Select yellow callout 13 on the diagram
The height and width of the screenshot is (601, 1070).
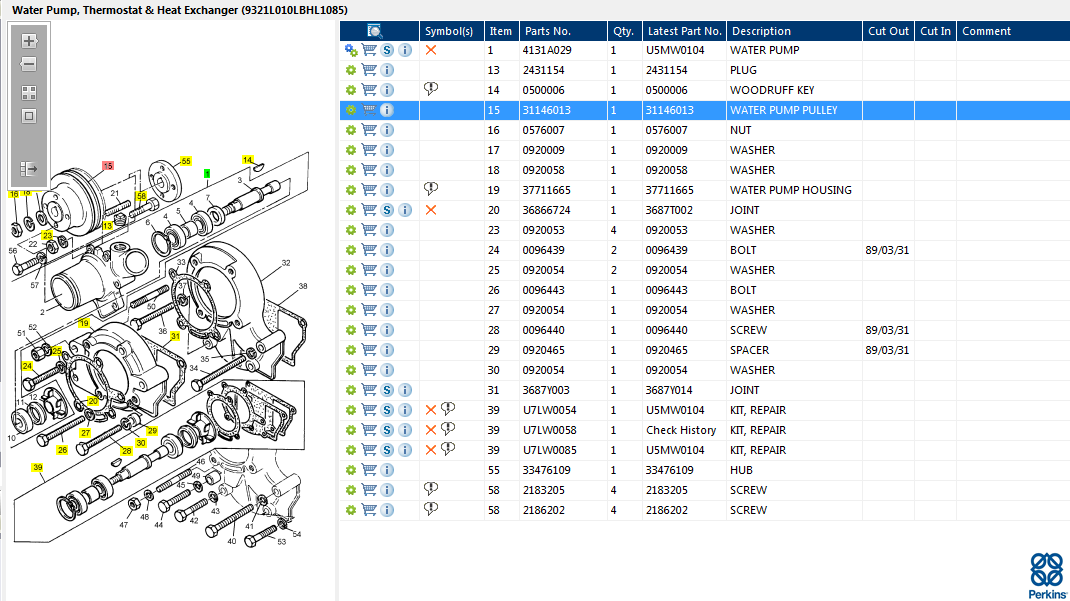[x=107, y=226]
